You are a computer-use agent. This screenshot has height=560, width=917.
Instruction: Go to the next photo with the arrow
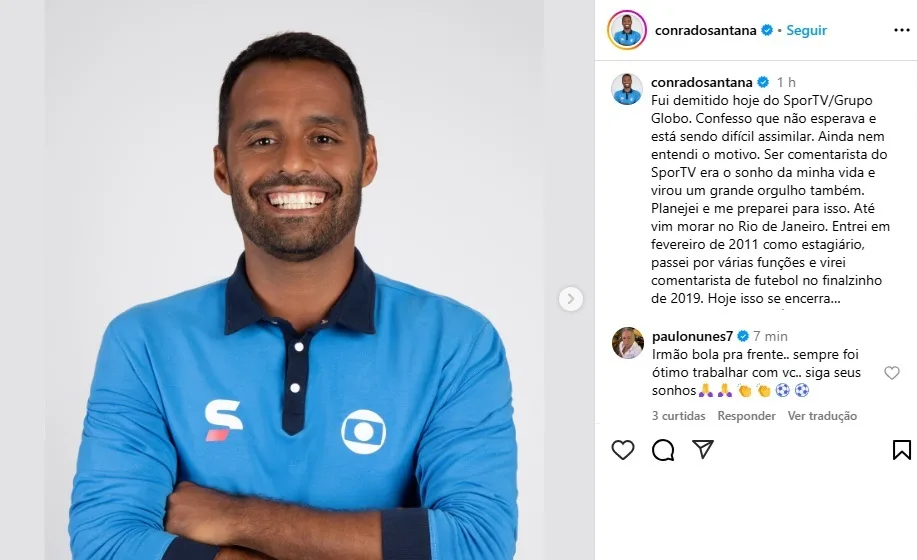[x=571, y=299]
